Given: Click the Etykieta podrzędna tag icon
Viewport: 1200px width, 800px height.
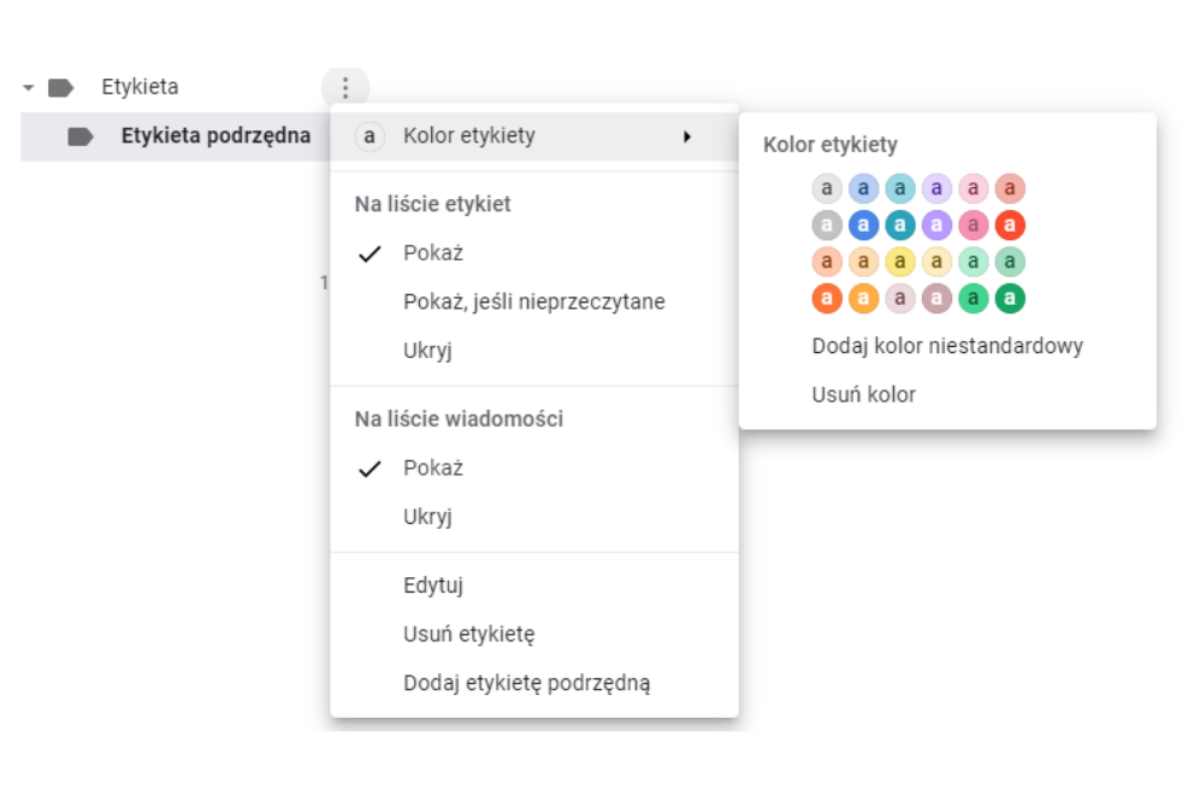Looking at the screenshot, I should click(x=81, y=137).
